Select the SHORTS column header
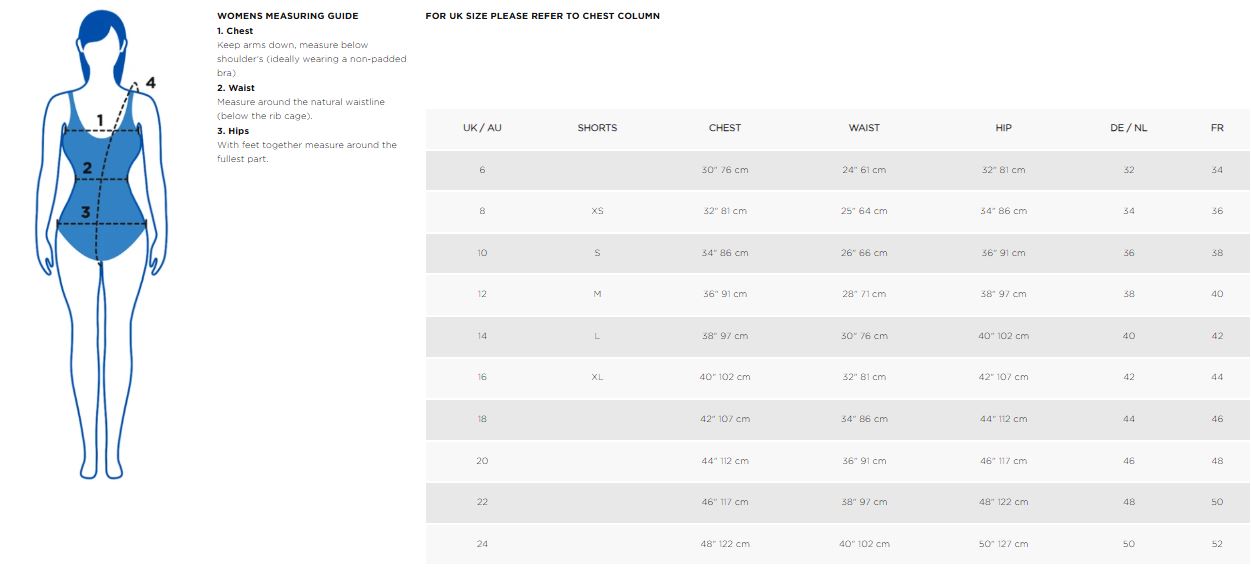 click(x=597, y=128)
